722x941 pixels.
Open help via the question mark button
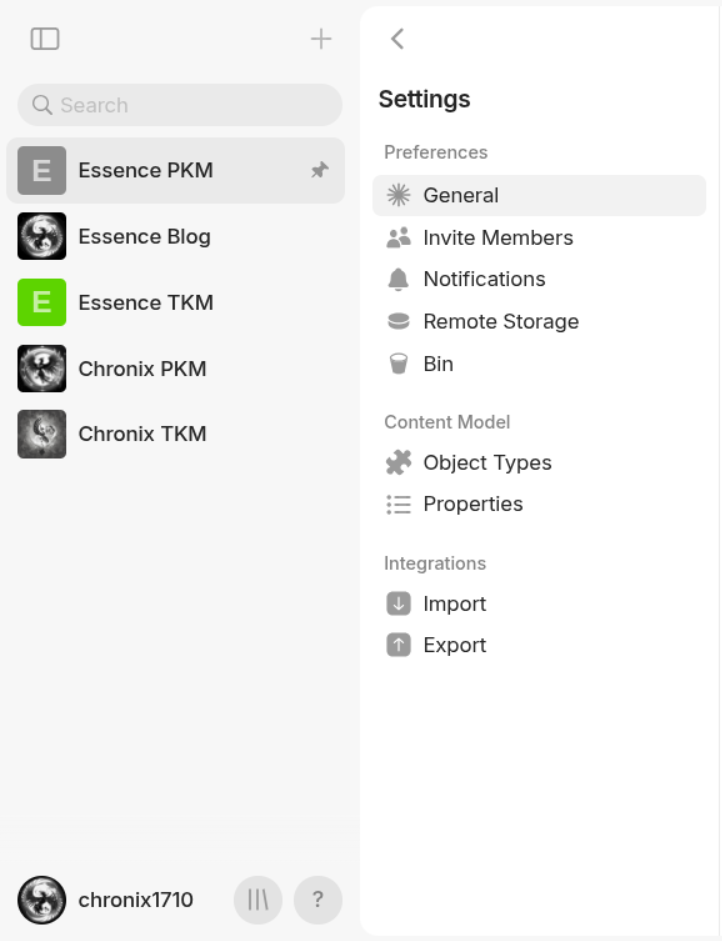point(318,899)
